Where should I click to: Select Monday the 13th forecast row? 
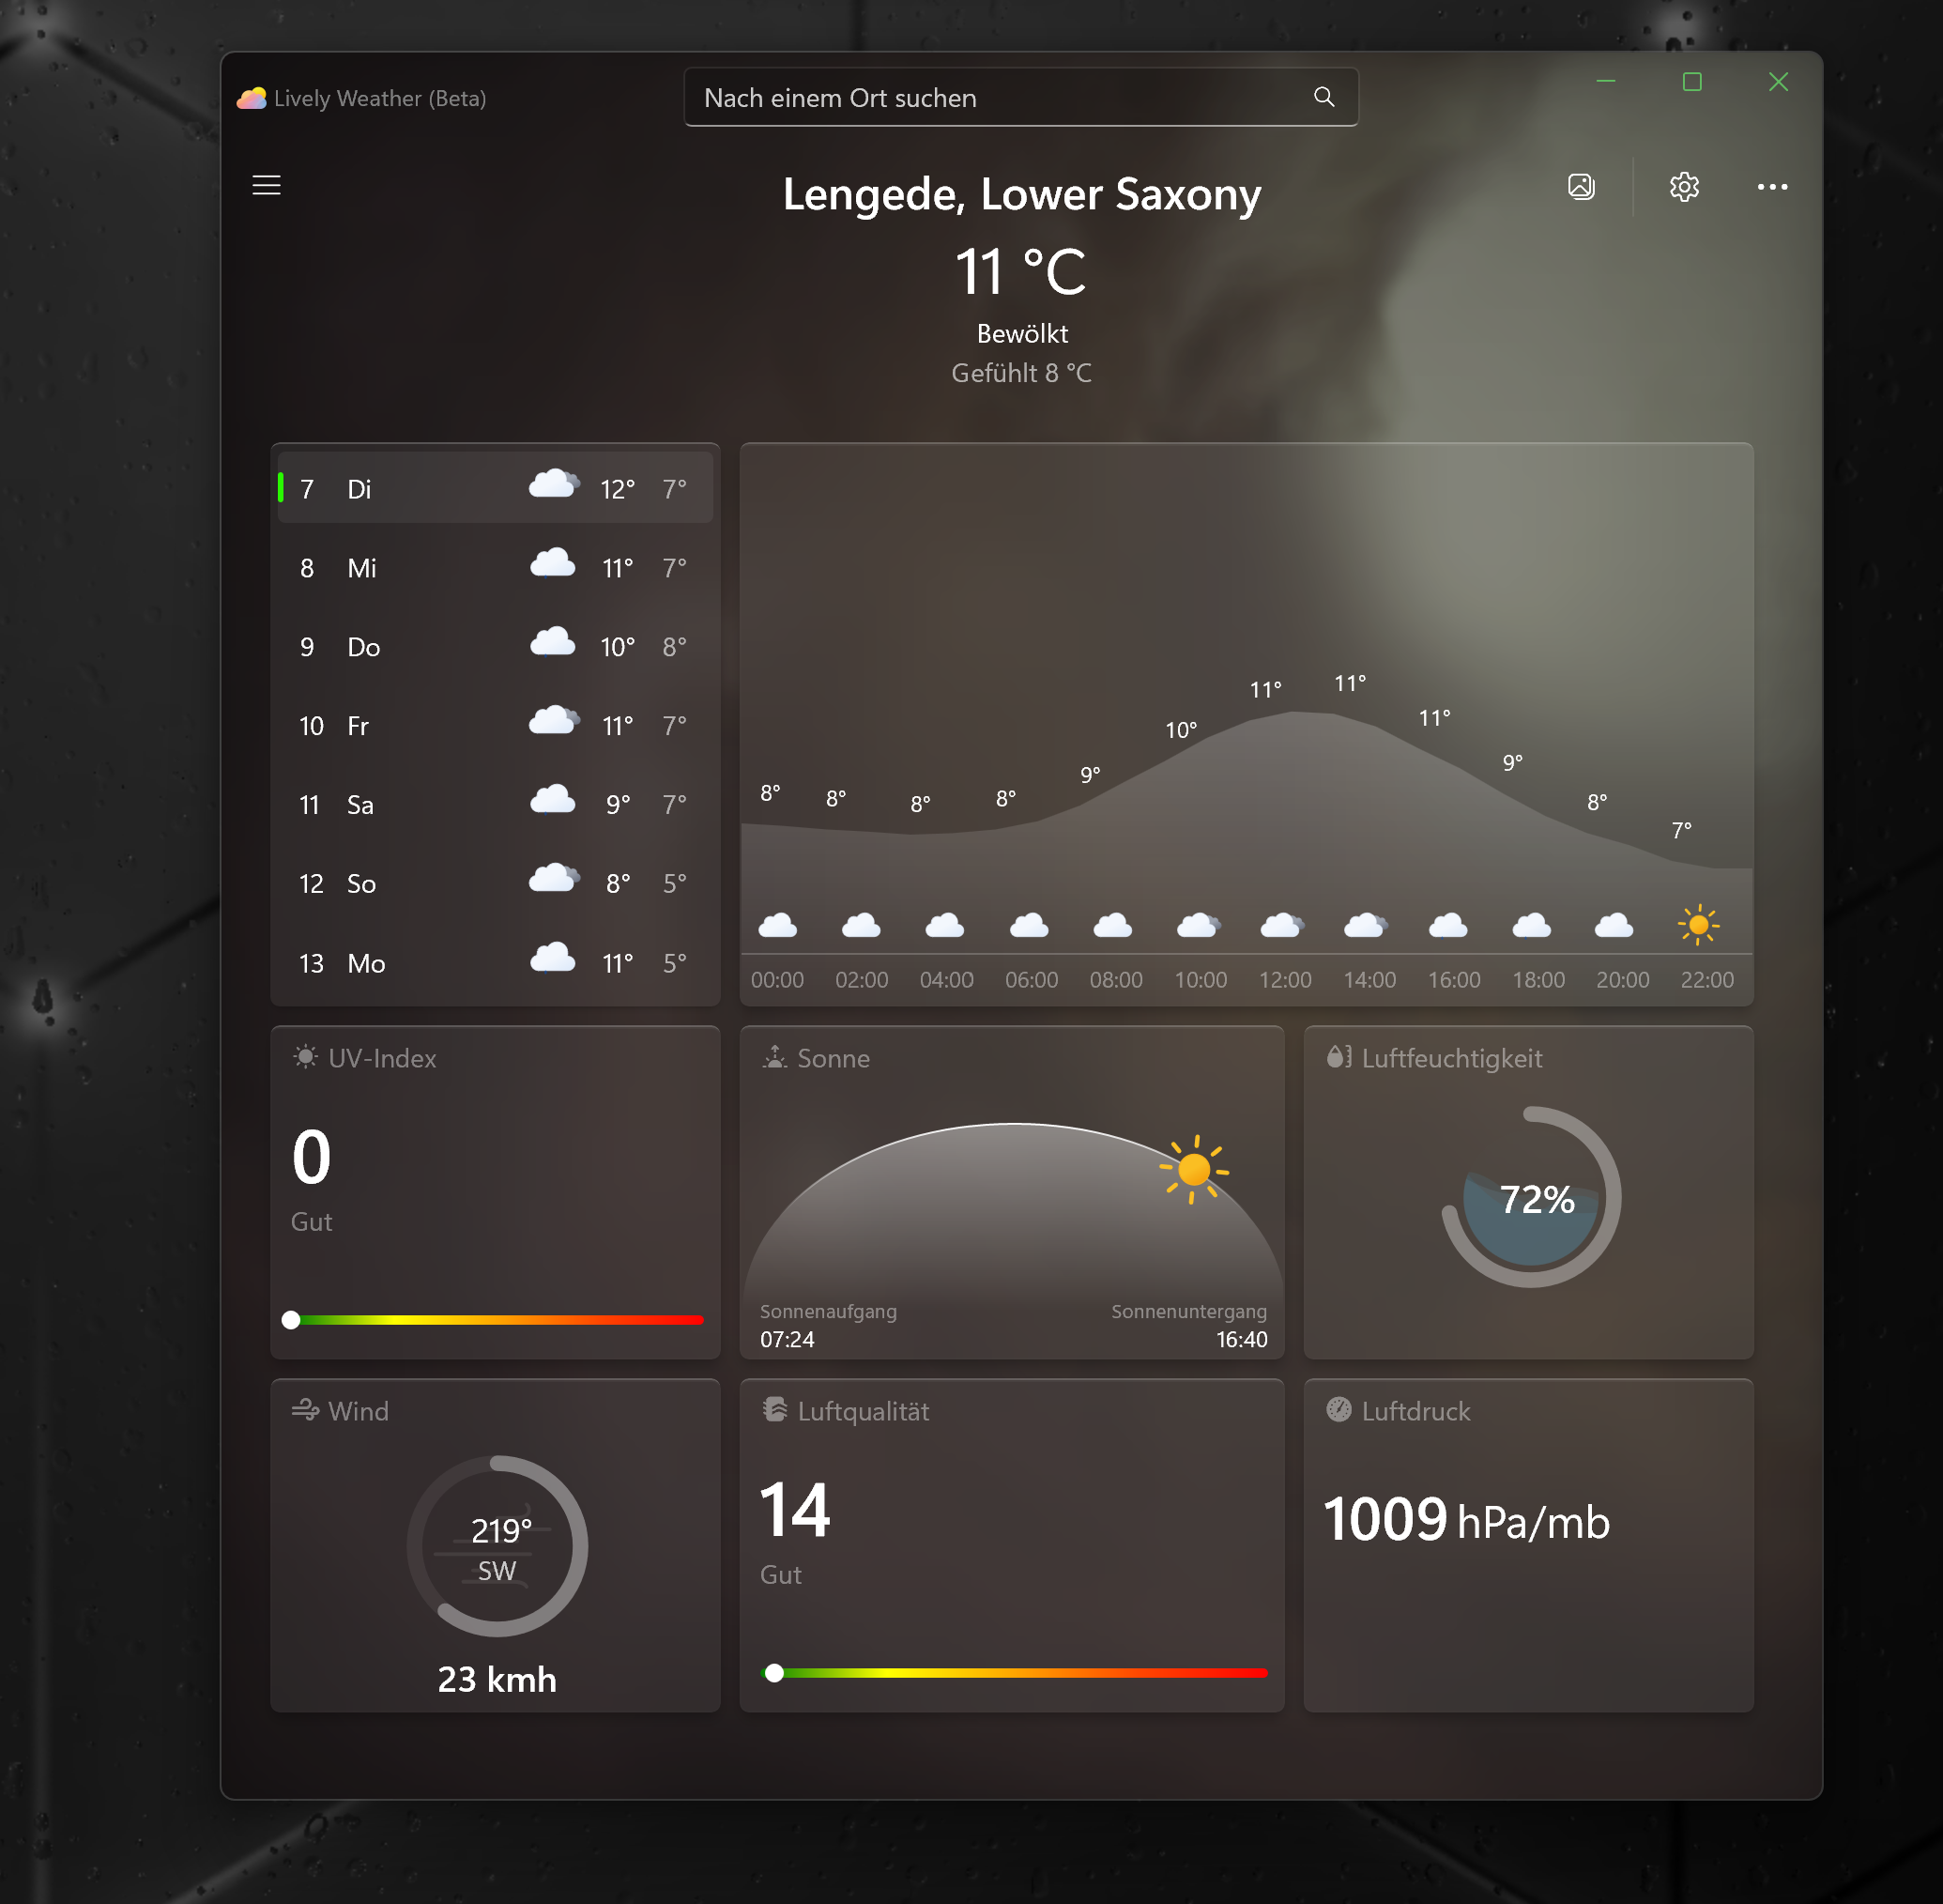click(494, 962)
